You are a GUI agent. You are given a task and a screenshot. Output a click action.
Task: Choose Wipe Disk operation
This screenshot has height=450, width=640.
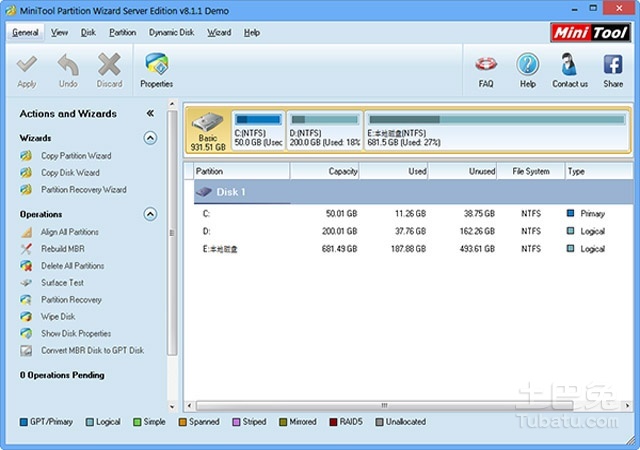point(58,316)
